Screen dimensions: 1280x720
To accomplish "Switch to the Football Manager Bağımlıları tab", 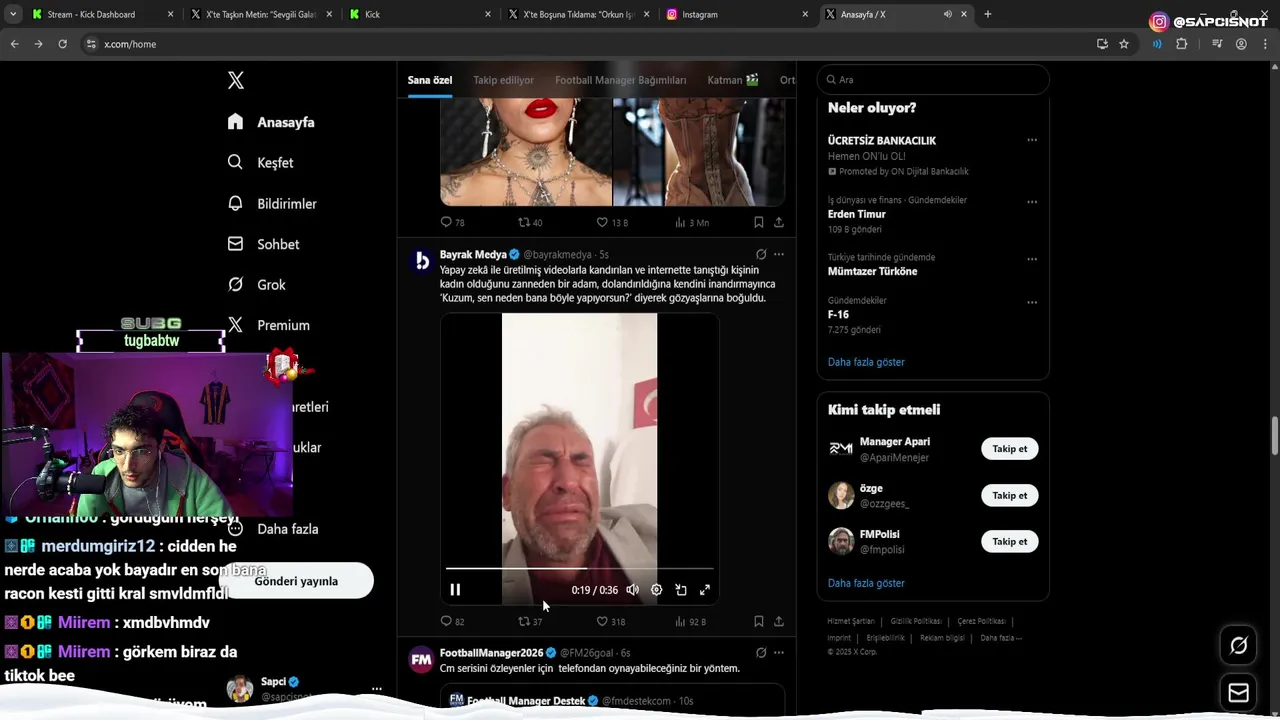I will (x=620, y=80).
